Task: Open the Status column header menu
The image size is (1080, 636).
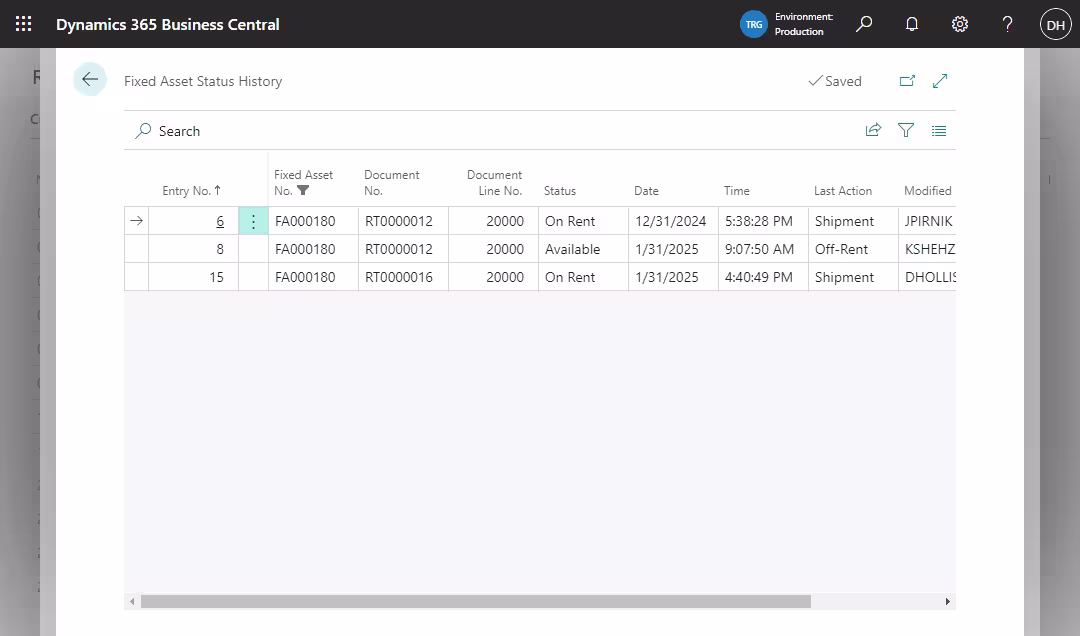Action: tap(559, 191)
